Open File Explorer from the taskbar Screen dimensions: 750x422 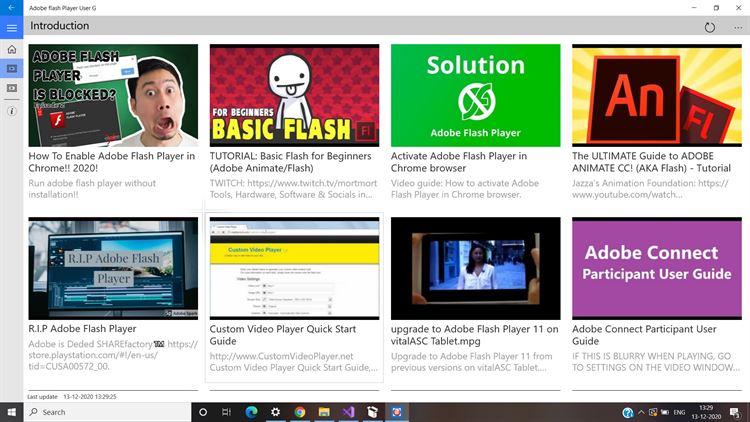(324, 412)
